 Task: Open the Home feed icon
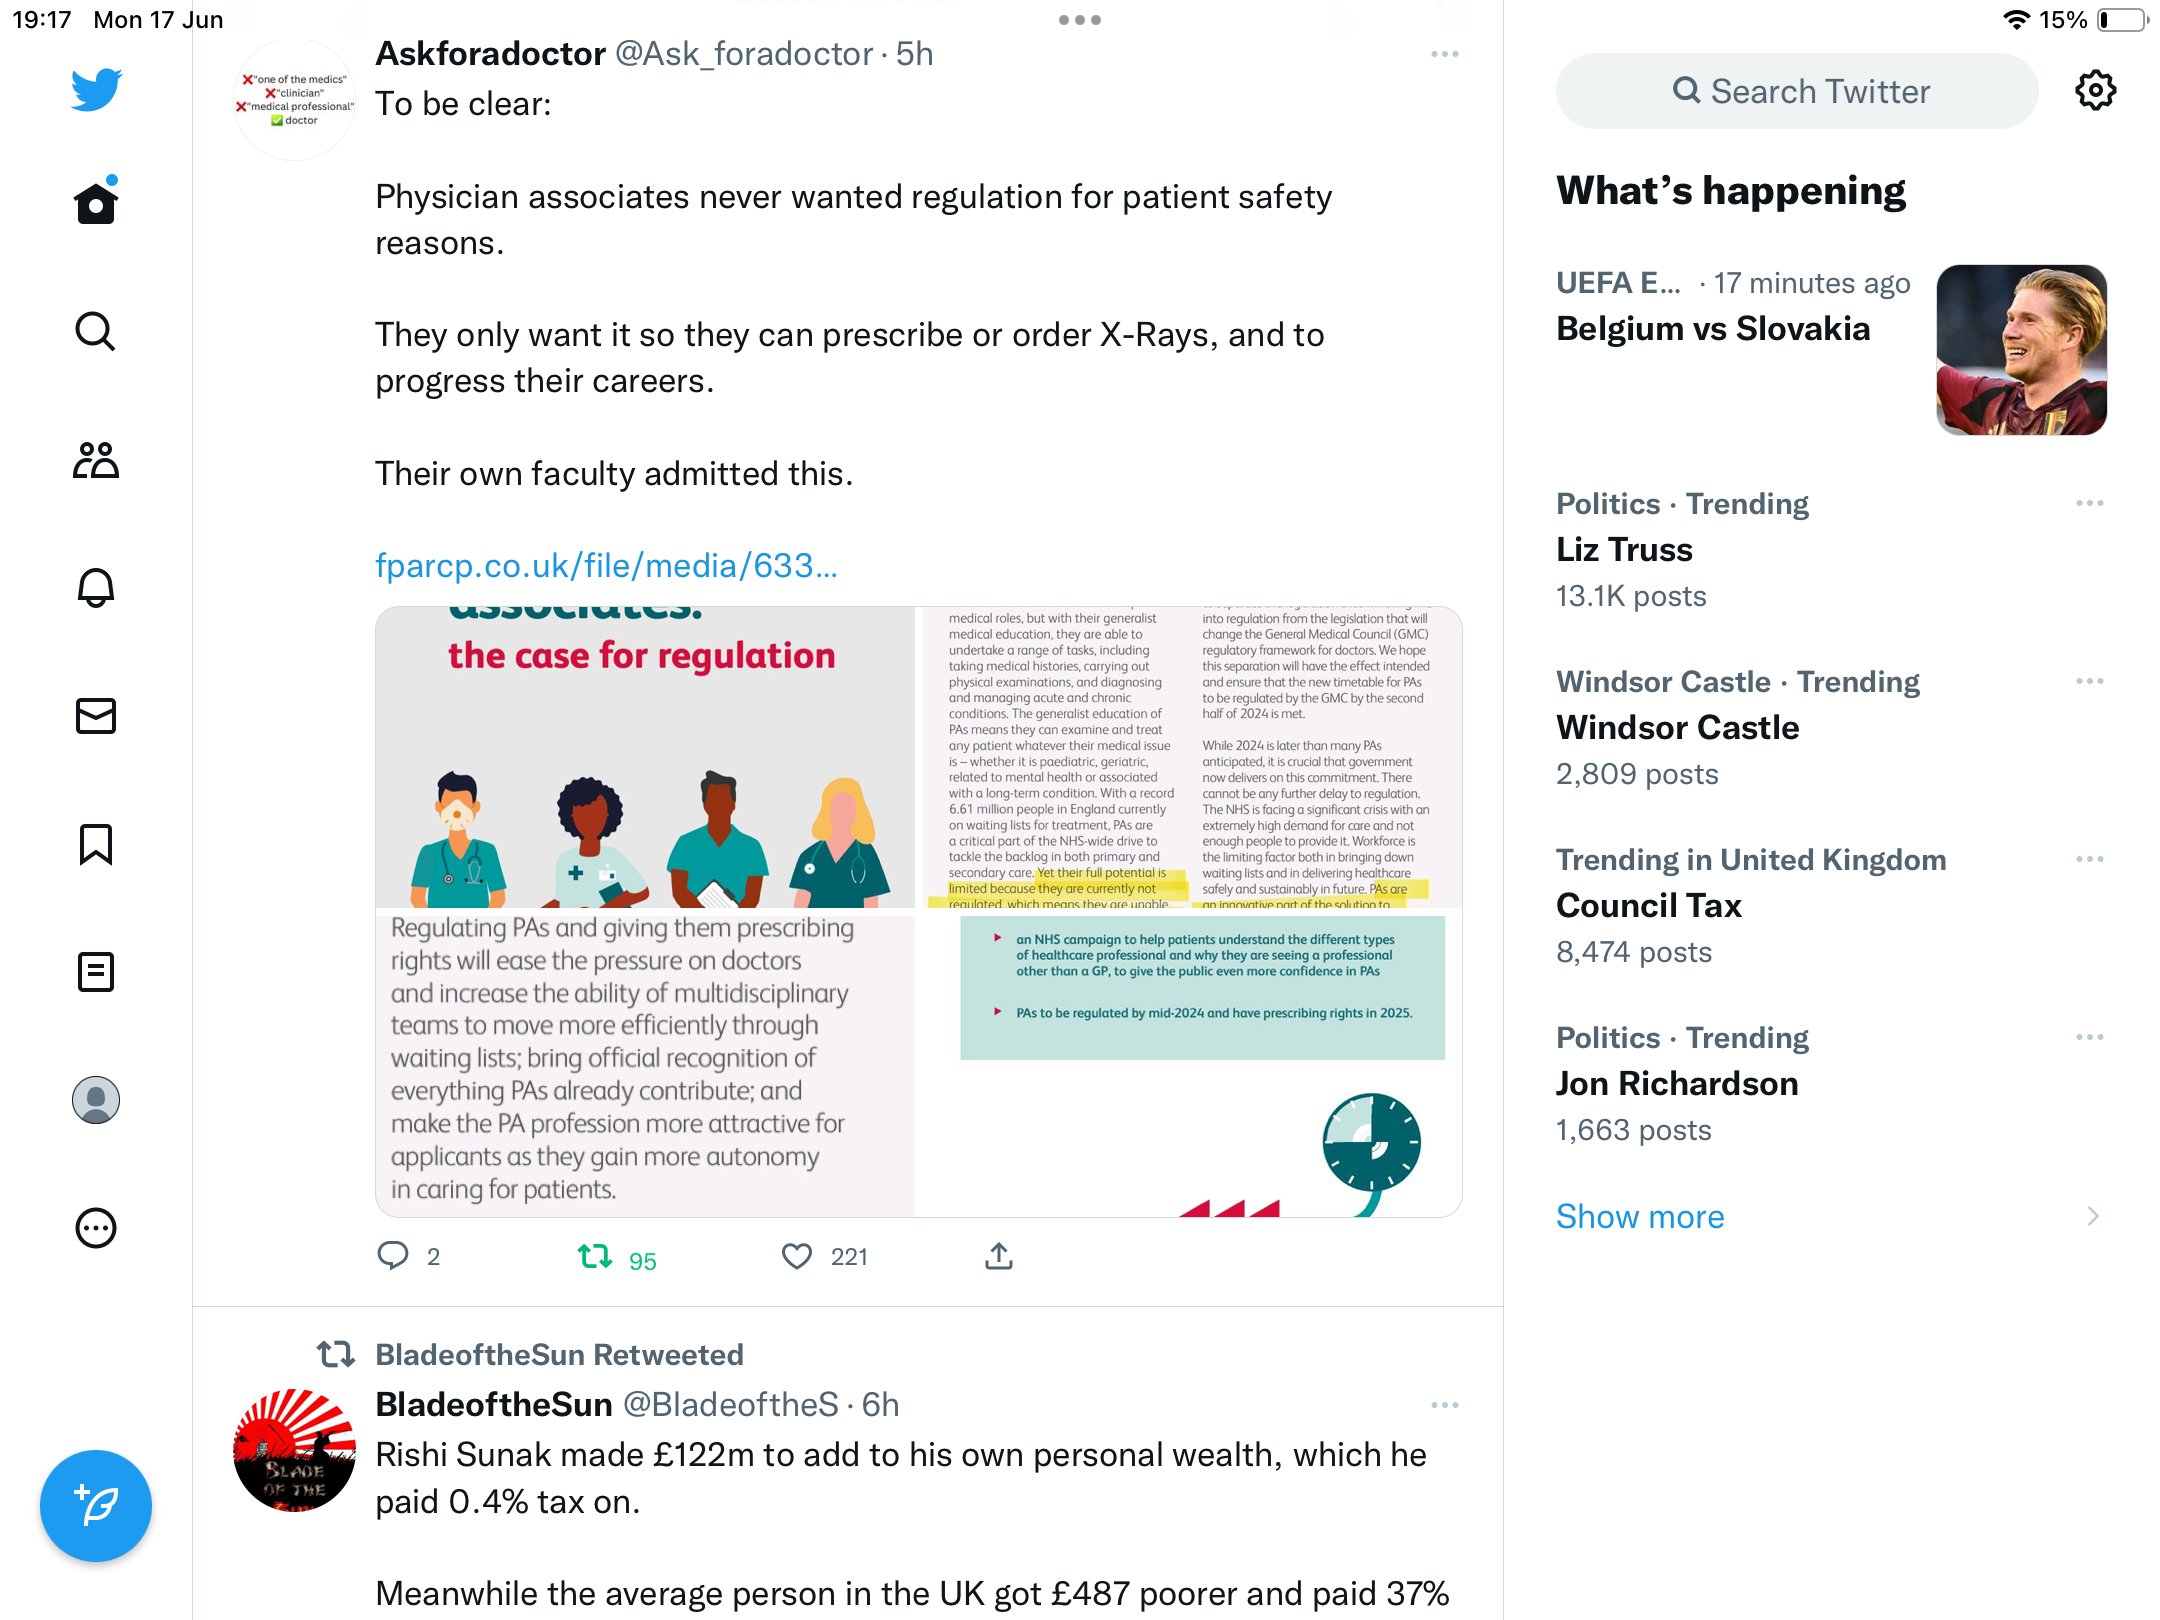96,203
